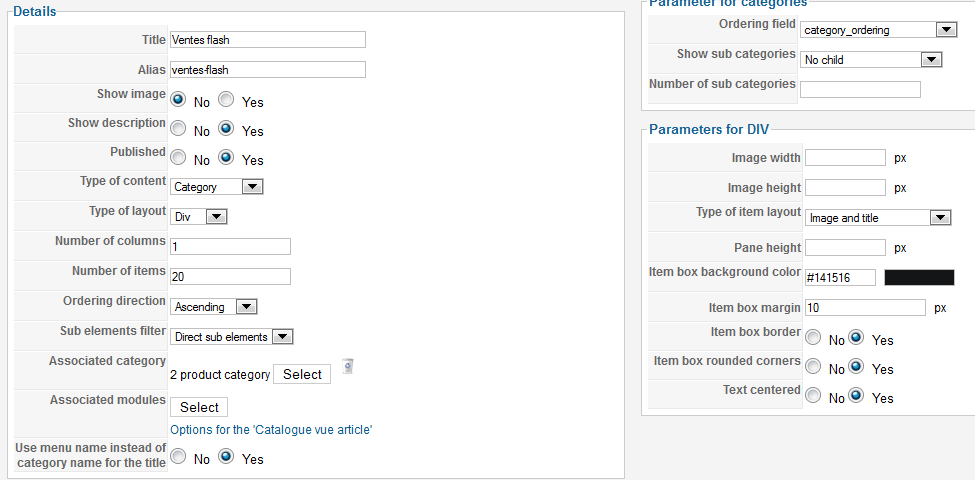The width and height of the screenshot is (975, 480).
Task: Select No for Item box rounded corners
Action: click(x=813, y=367)
